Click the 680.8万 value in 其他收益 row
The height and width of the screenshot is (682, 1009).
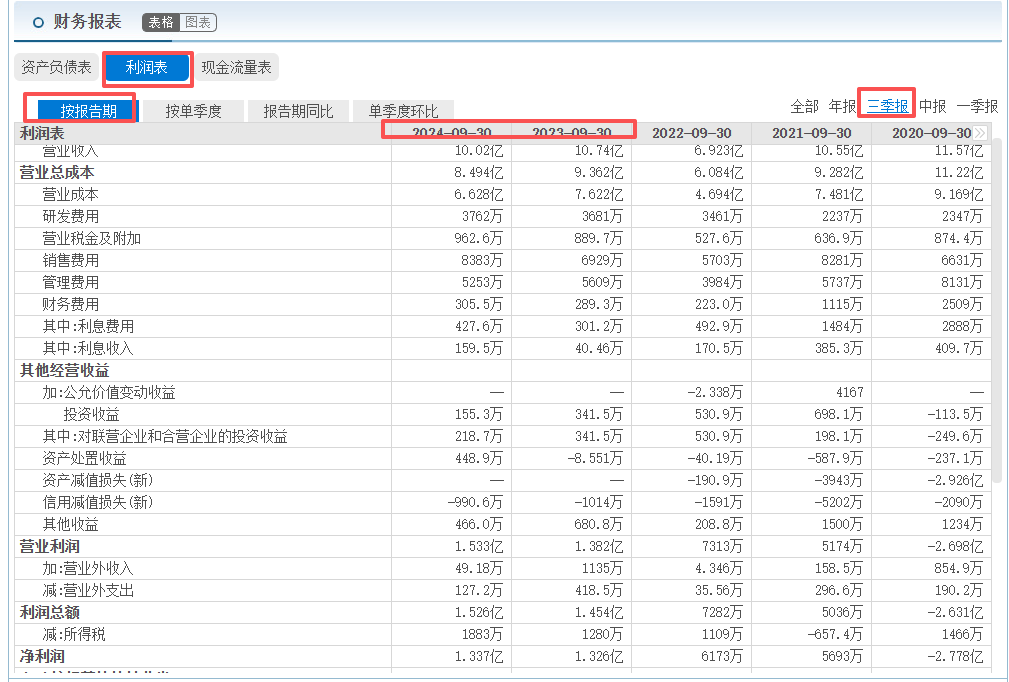[598, 524]
